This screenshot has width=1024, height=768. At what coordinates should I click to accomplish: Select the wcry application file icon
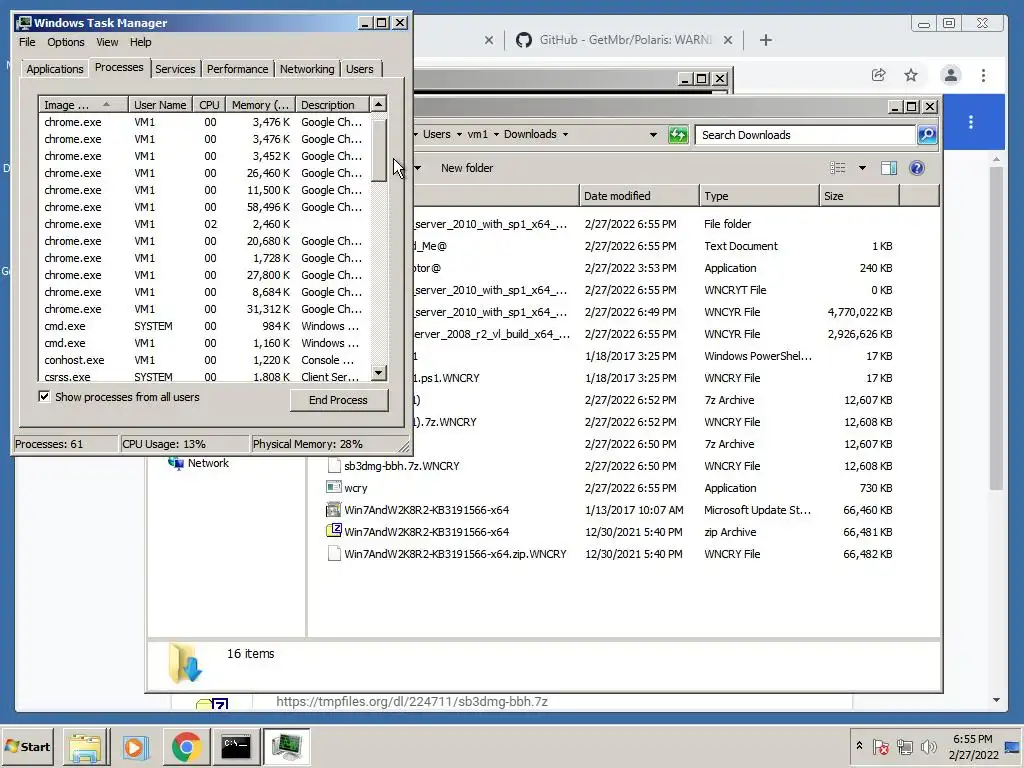333,487
